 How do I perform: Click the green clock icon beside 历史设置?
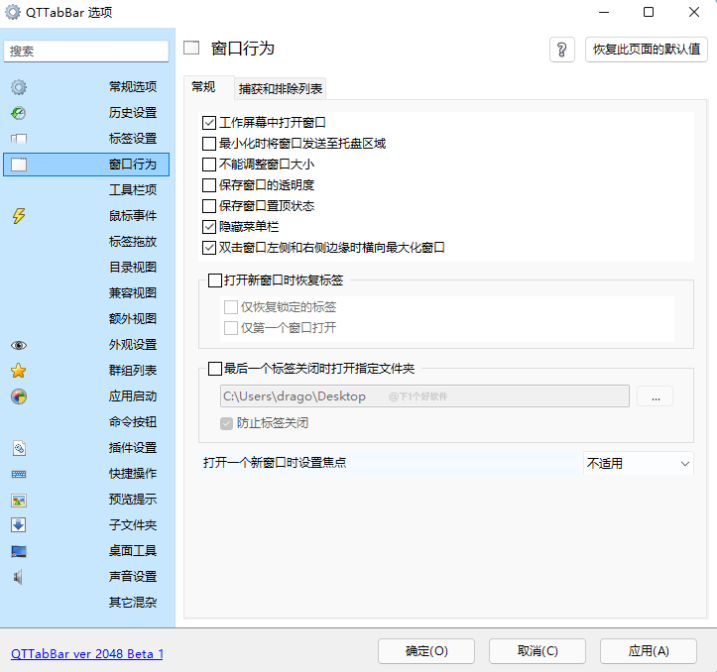click(19, 113)
